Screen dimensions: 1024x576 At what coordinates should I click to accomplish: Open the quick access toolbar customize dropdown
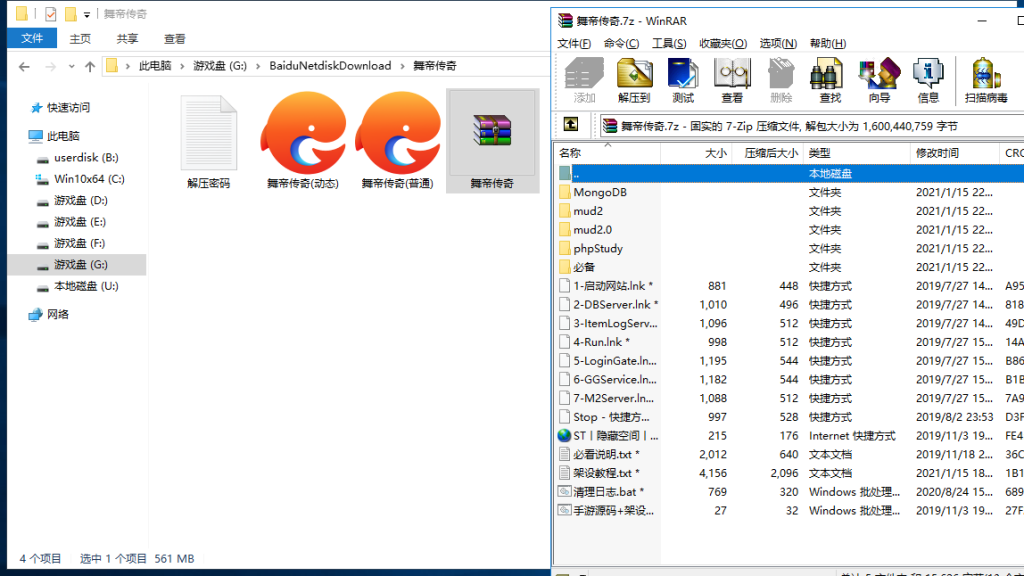click(87, 14)
